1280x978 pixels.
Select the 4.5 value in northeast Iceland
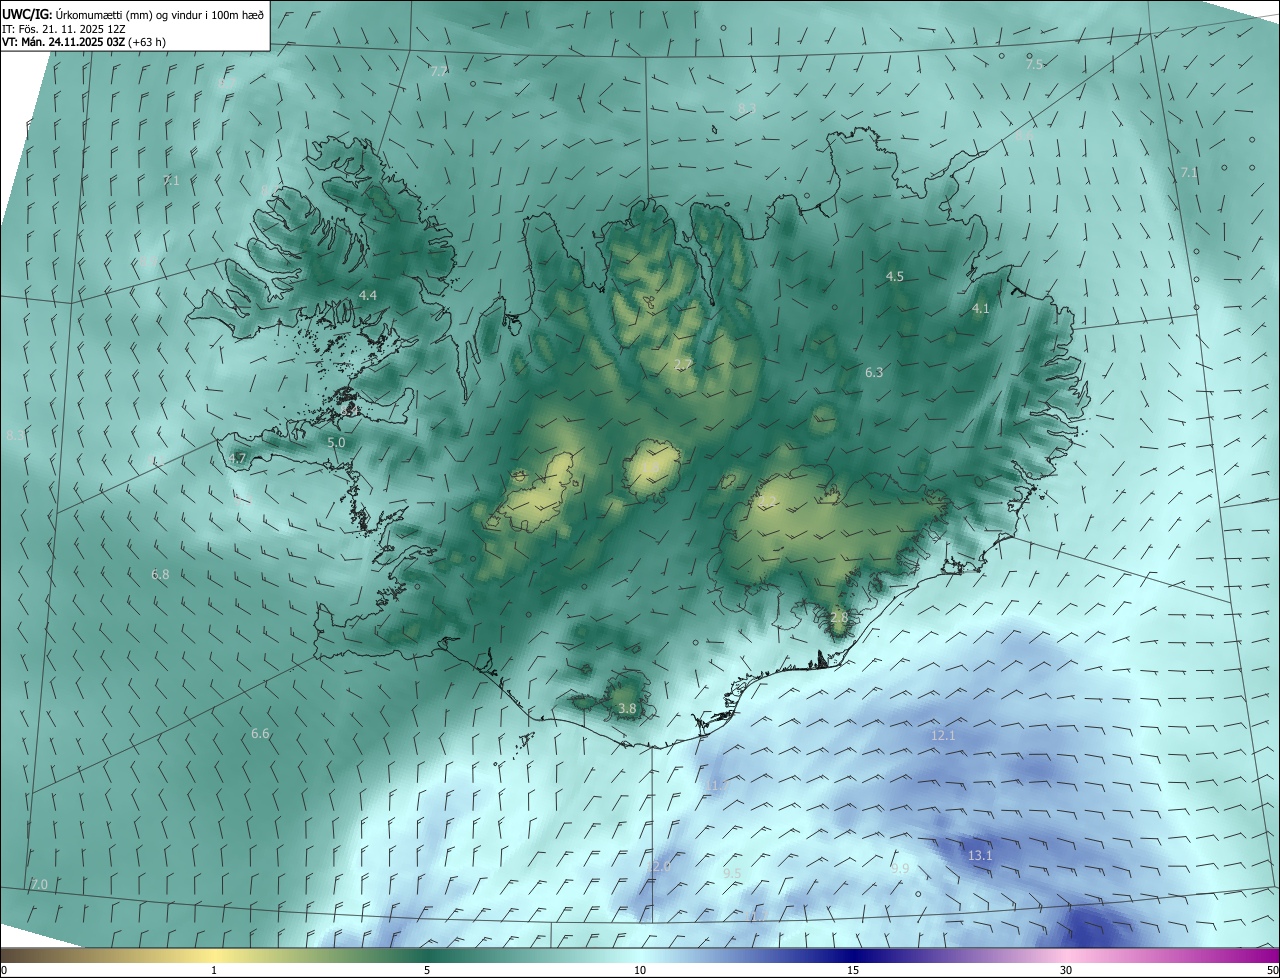click(x=895, y=276)
